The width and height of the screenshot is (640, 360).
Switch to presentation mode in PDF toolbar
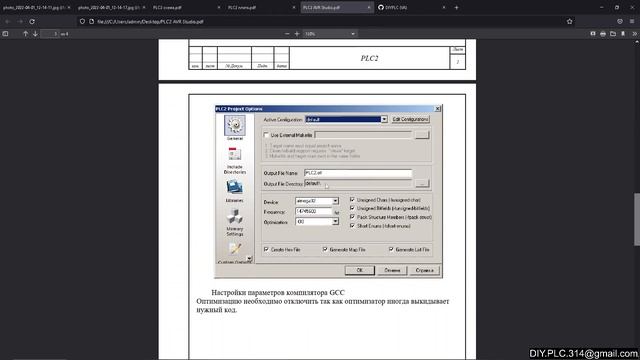593,34
